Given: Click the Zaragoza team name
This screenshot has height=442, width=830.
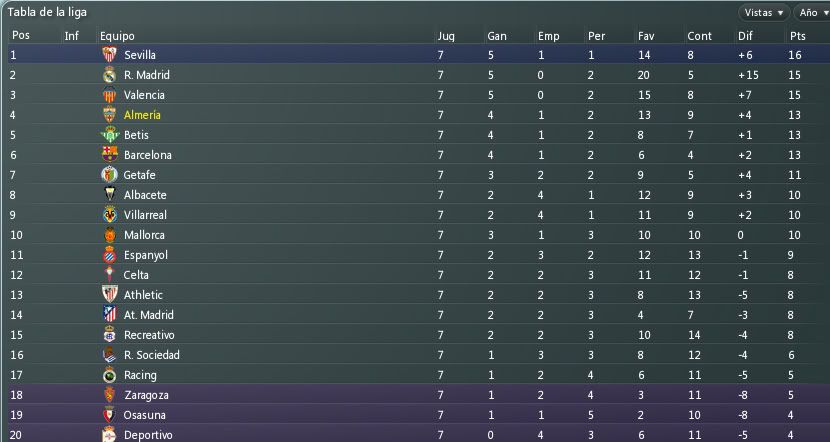Looking at the screenshot, I should pyautogui.click(x=146, y=395).
